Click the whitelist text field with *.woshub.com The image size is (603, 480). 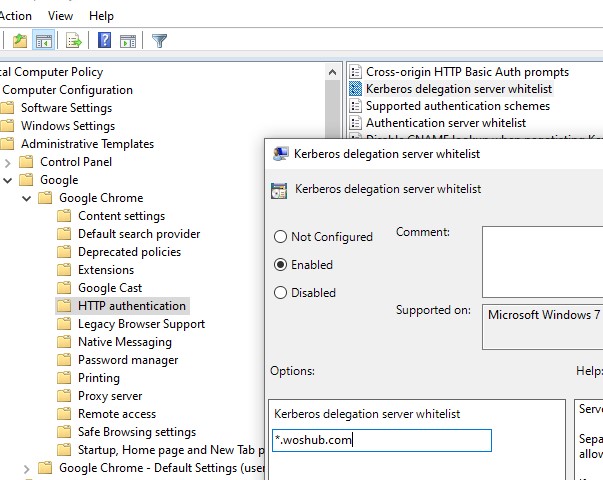pyautogui.click(x=381, y=440)
